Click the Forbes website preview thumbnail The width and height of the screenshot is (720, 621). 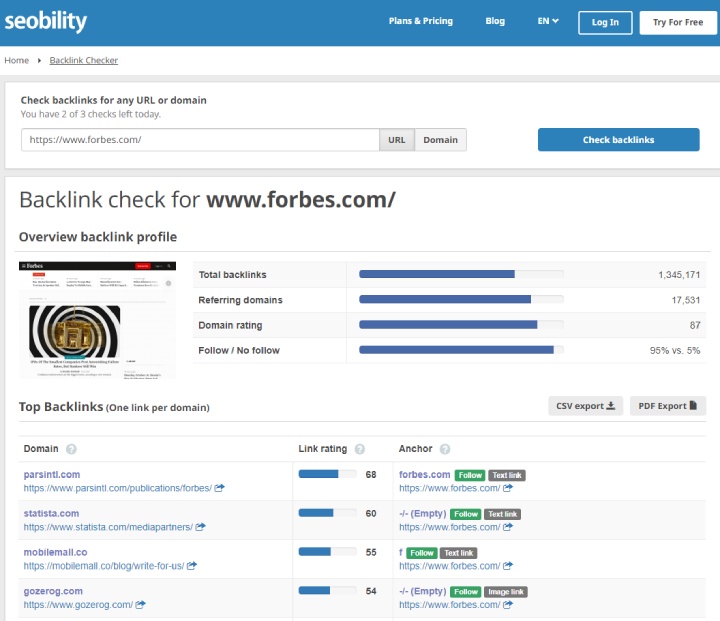click(x=97, y=320)
